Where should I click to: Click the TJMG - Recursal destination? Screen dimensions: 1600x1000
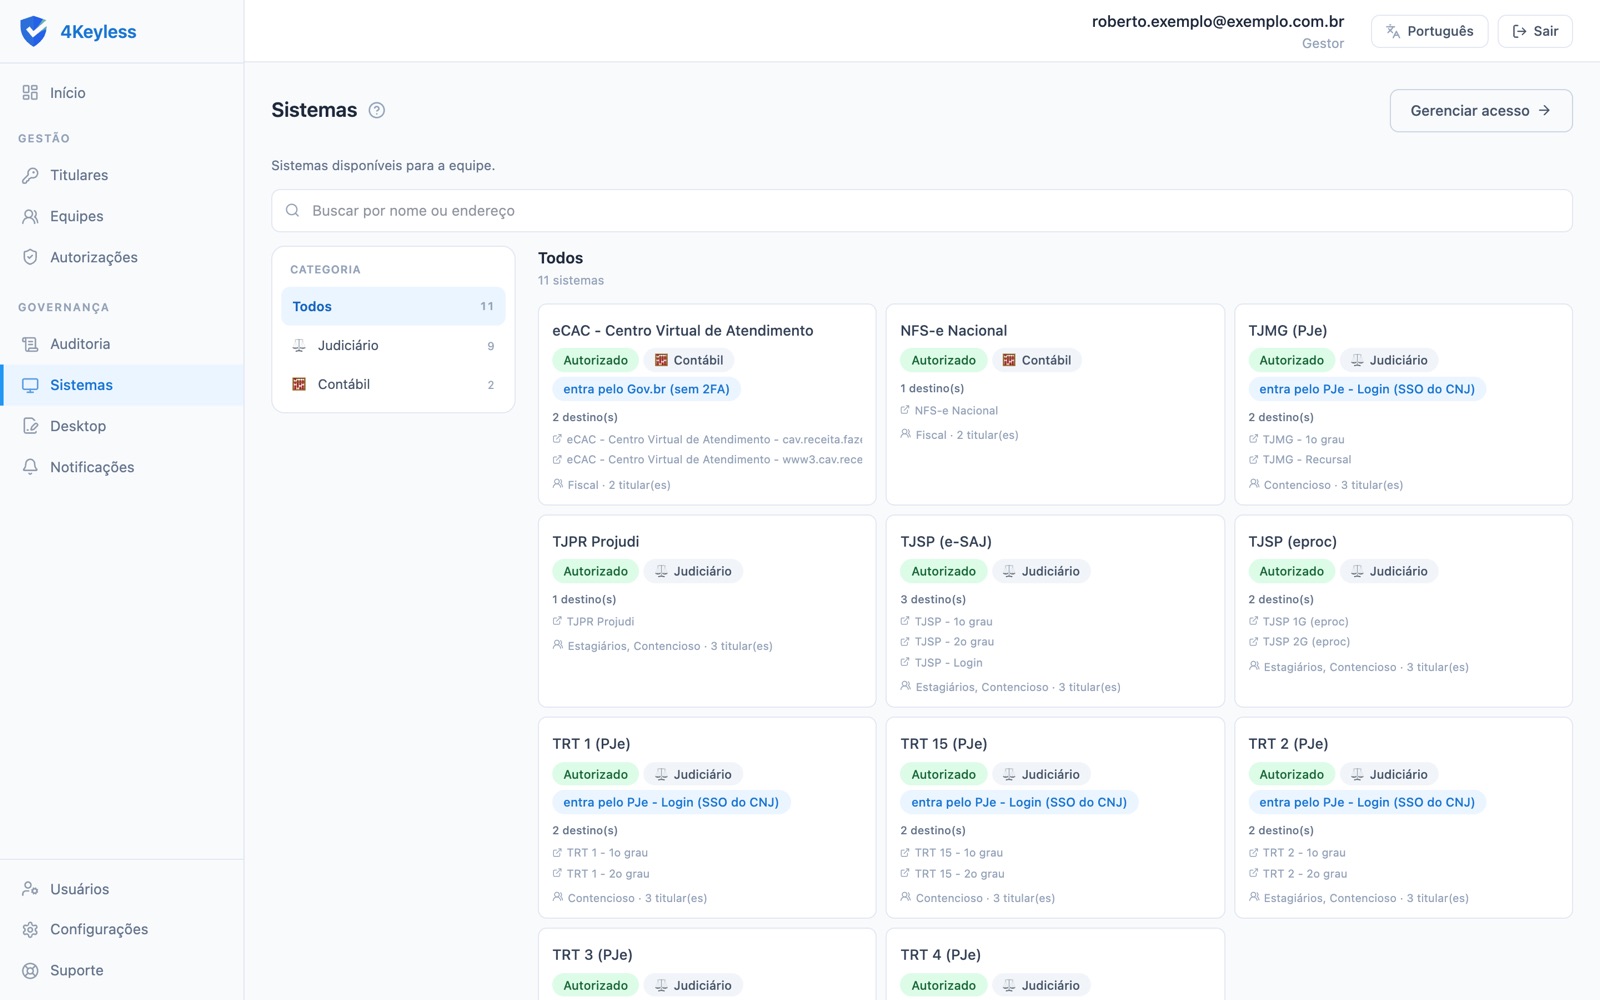(1306, 460)
